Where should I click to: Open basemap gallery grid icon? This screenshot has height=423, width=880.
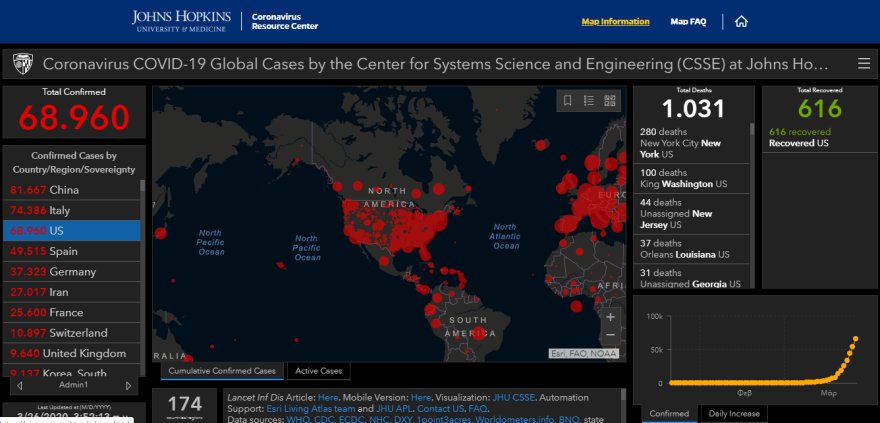click(x=611, y=101)
